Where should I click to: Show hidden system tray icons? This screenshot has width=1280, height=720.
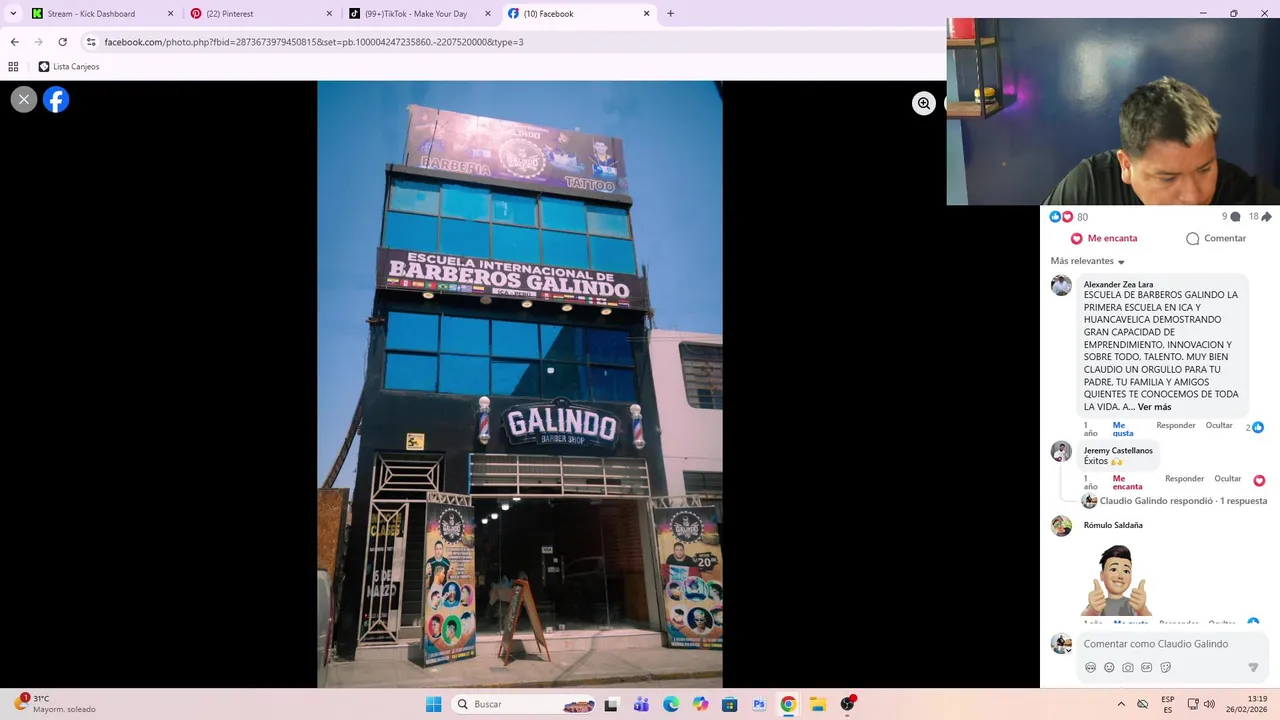click(x=1121, y=704)
